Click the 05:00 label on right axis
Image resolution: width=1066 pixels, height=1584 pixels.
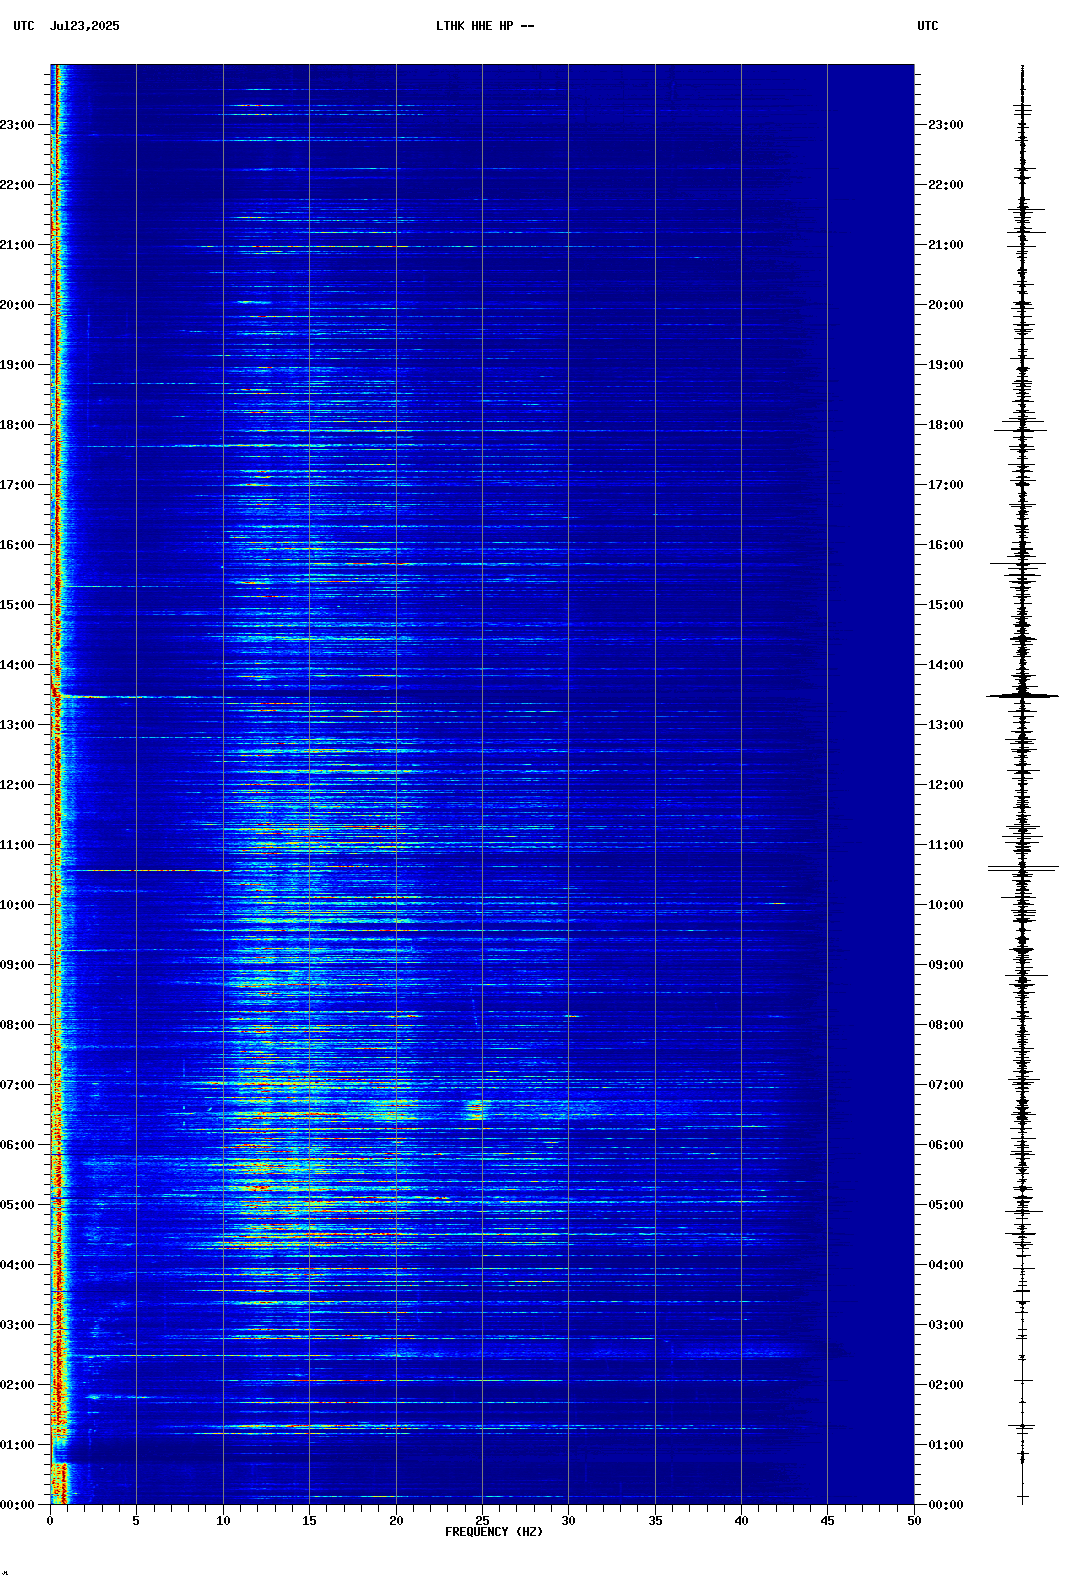946,1205
